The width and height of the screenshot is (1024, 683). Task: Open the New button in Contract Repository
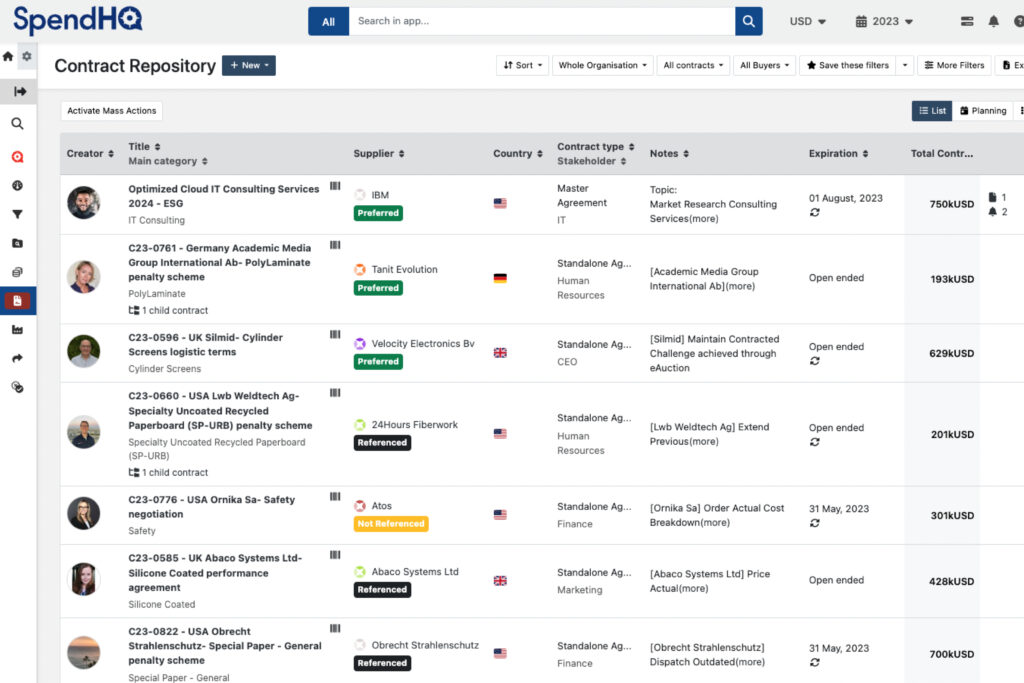pyautogui.click(x=248, y=65)
